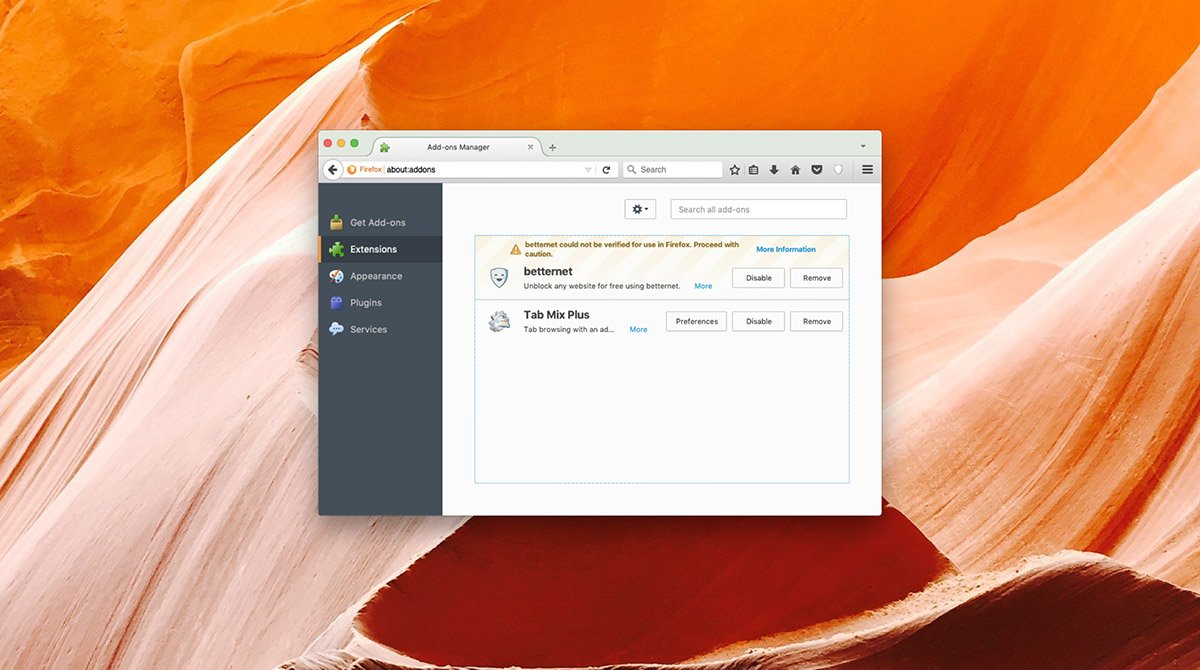Open the Services category
The image size is (1200, 670).
(380, 329)
